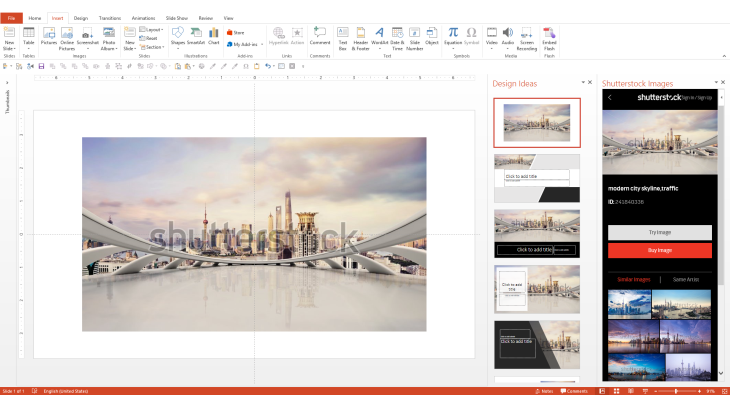Viewport: 730px width, 395px height.
Task: Open Online Pictures in the ribbon
Action: click(67, 38)
